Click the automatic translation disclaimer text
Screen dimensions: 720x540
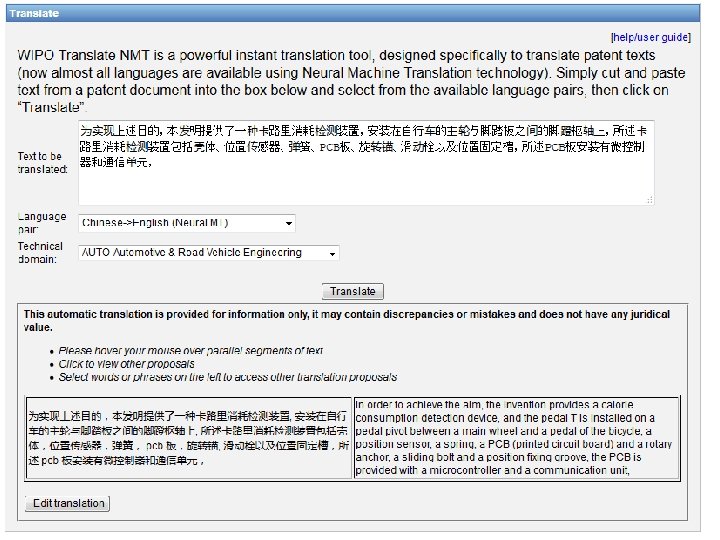pyautogui.click(x=347, y=321)
